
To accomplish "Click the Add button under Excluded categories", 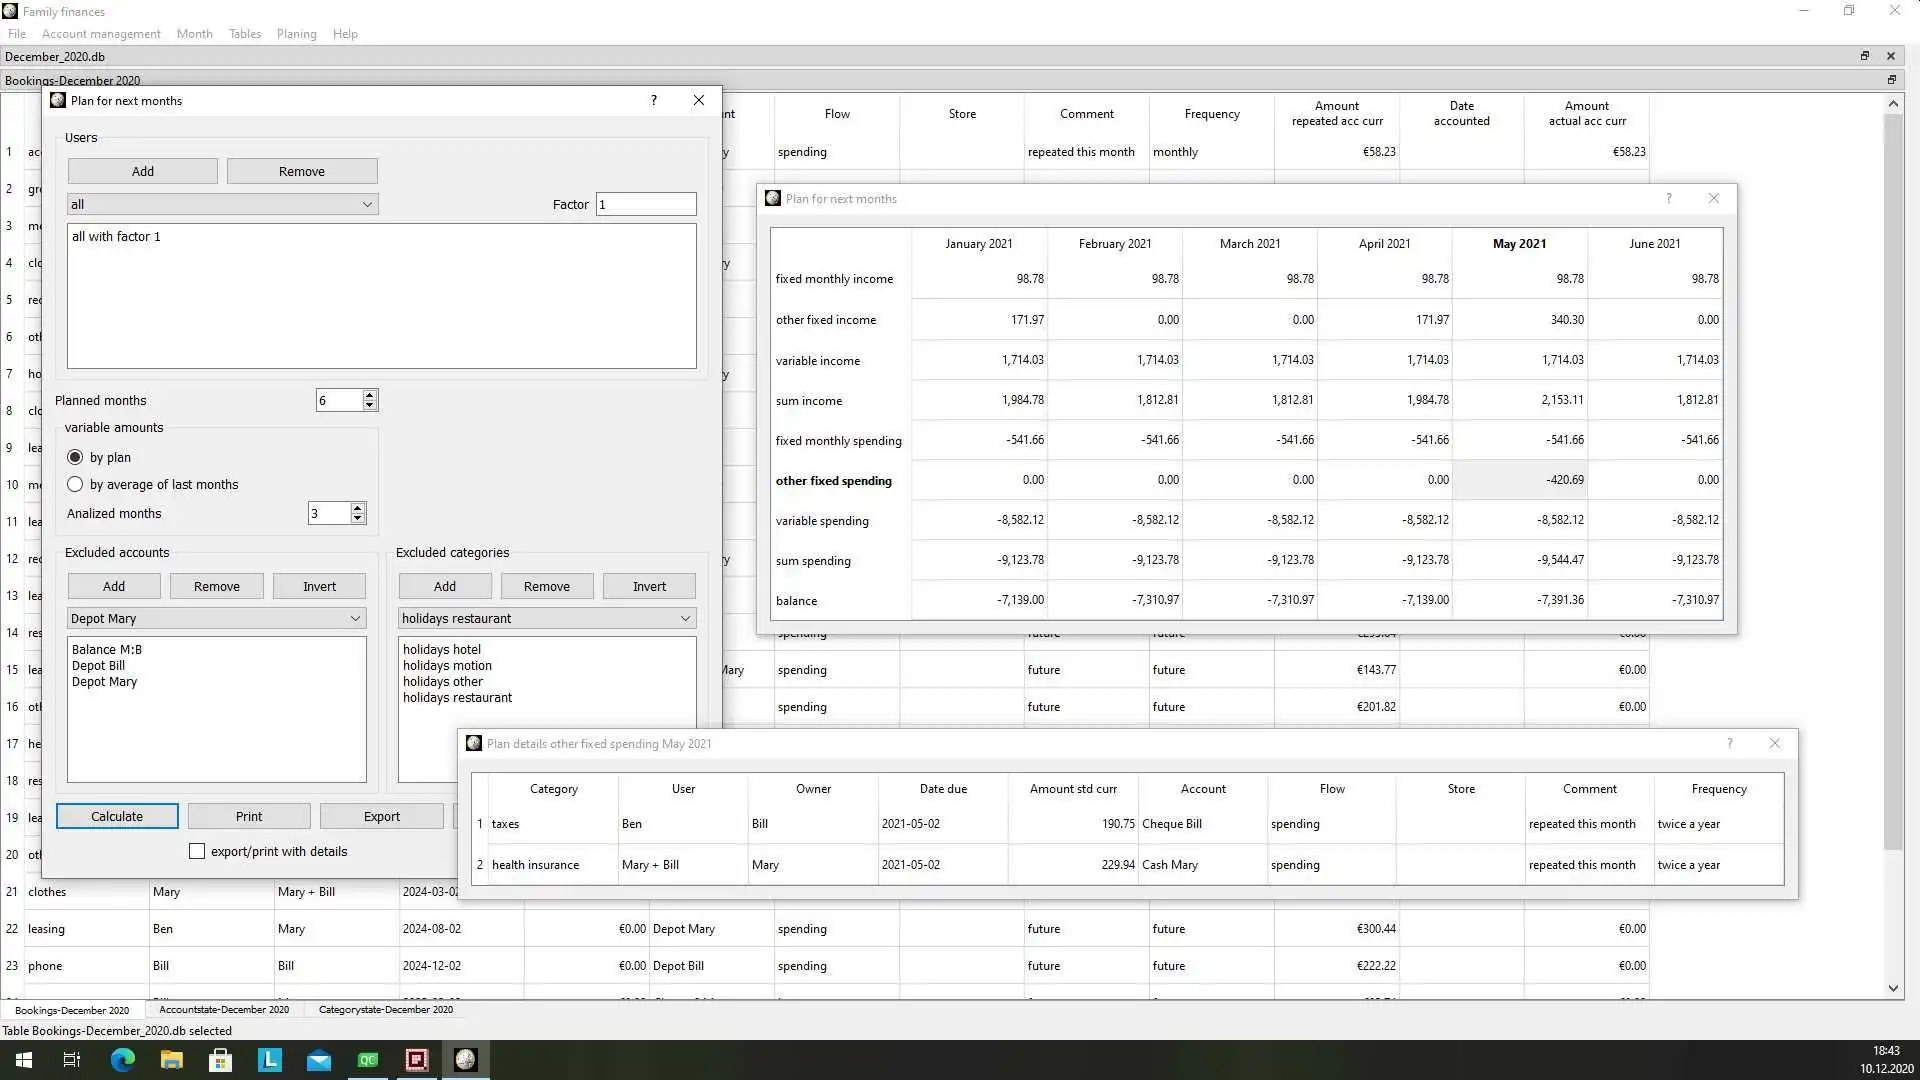I will tap(444, 585).
